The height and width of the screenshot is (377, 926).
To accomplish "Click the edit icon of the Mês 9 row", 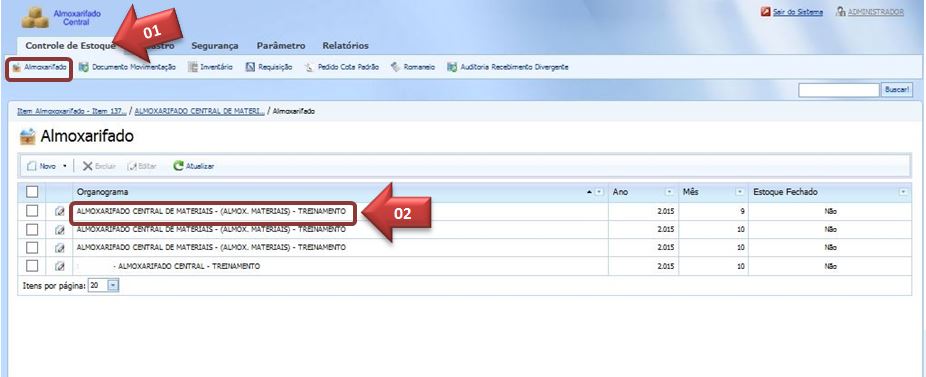I will coord(59,211).
